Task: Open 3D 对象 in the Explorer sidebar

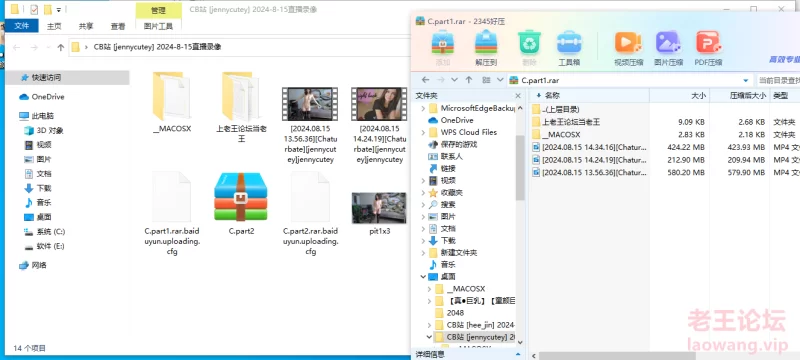Action: coord(44,131)
